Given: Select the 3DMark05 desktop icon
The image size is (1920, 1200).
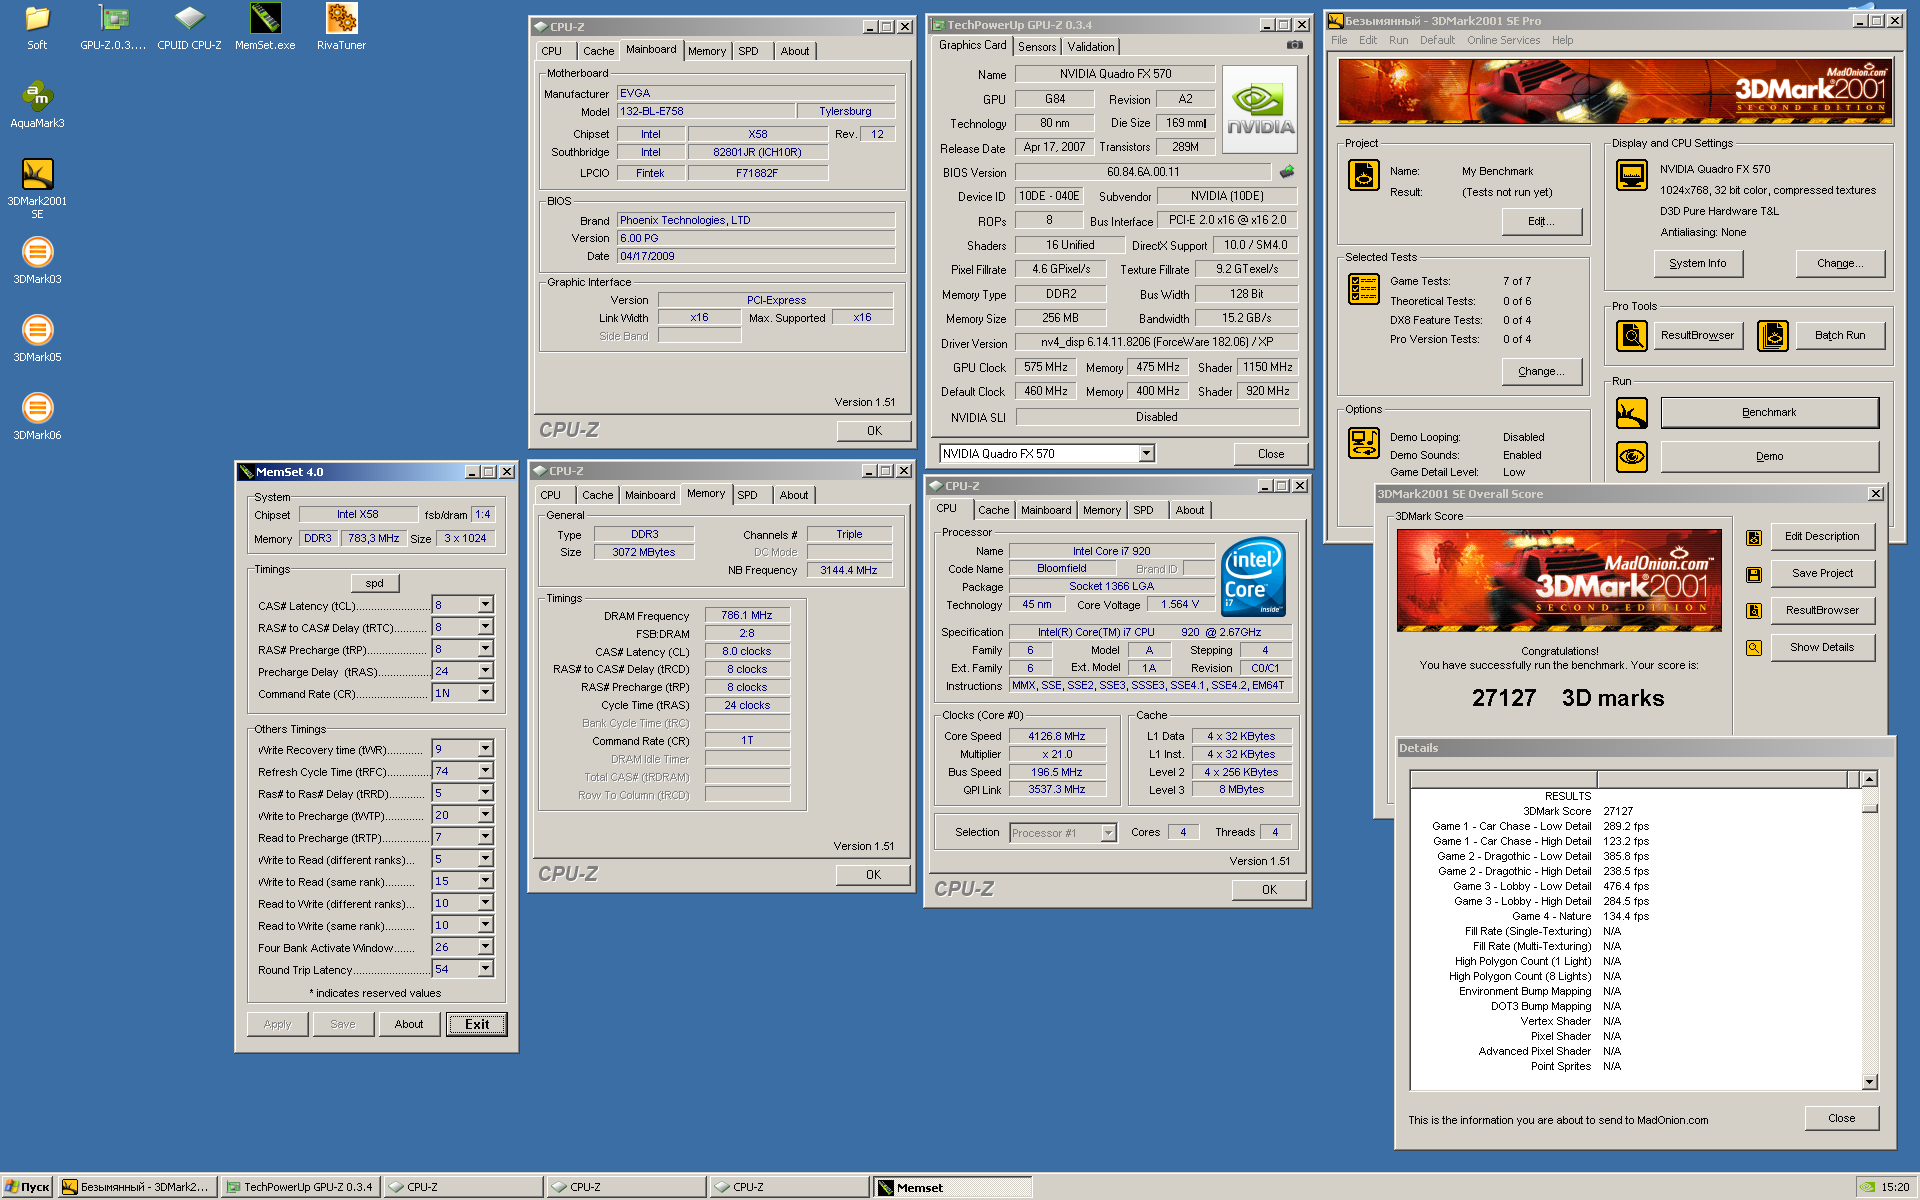Looking at the screenshot, I should click(37, 330).
